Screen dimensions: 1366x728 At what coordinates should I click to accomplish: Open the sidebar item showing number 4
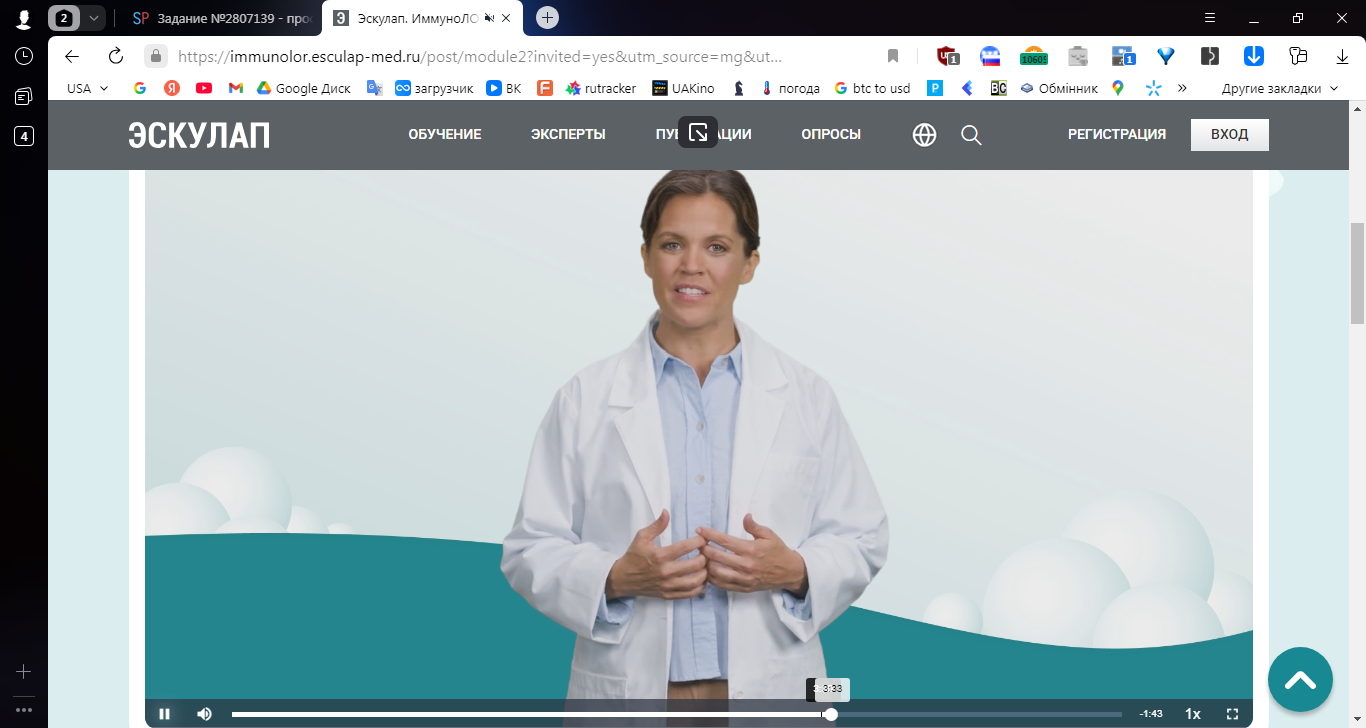(x=24, y=136)
